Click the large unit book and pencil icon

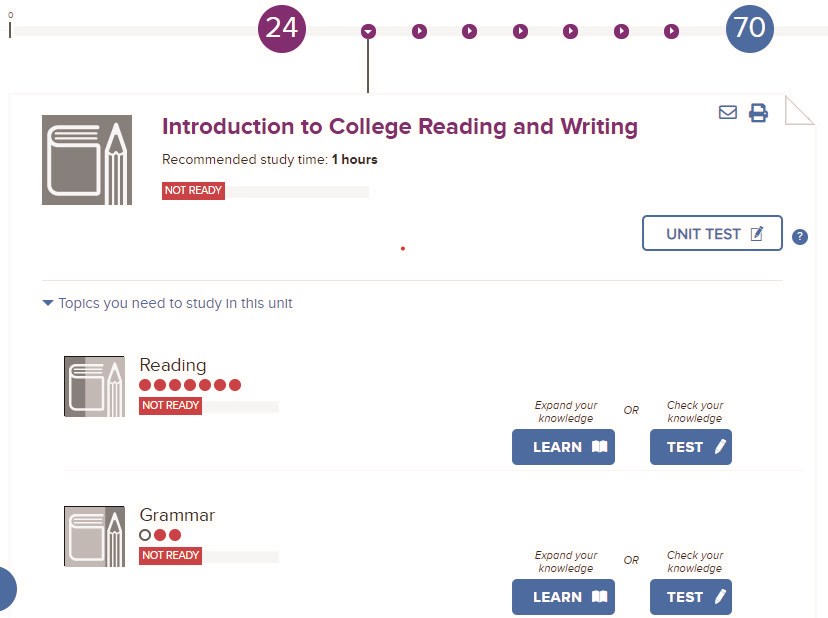[87, 160]
